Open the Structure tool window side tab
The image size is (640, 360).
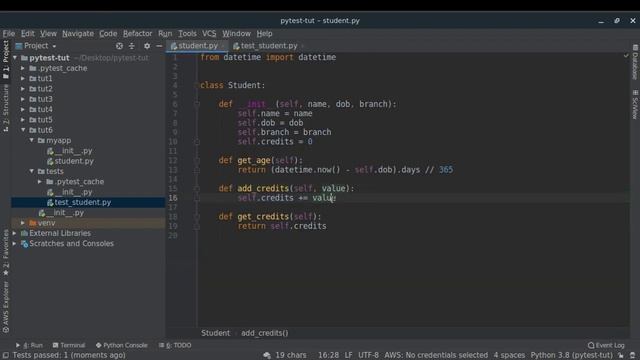[x=6, y=108]
